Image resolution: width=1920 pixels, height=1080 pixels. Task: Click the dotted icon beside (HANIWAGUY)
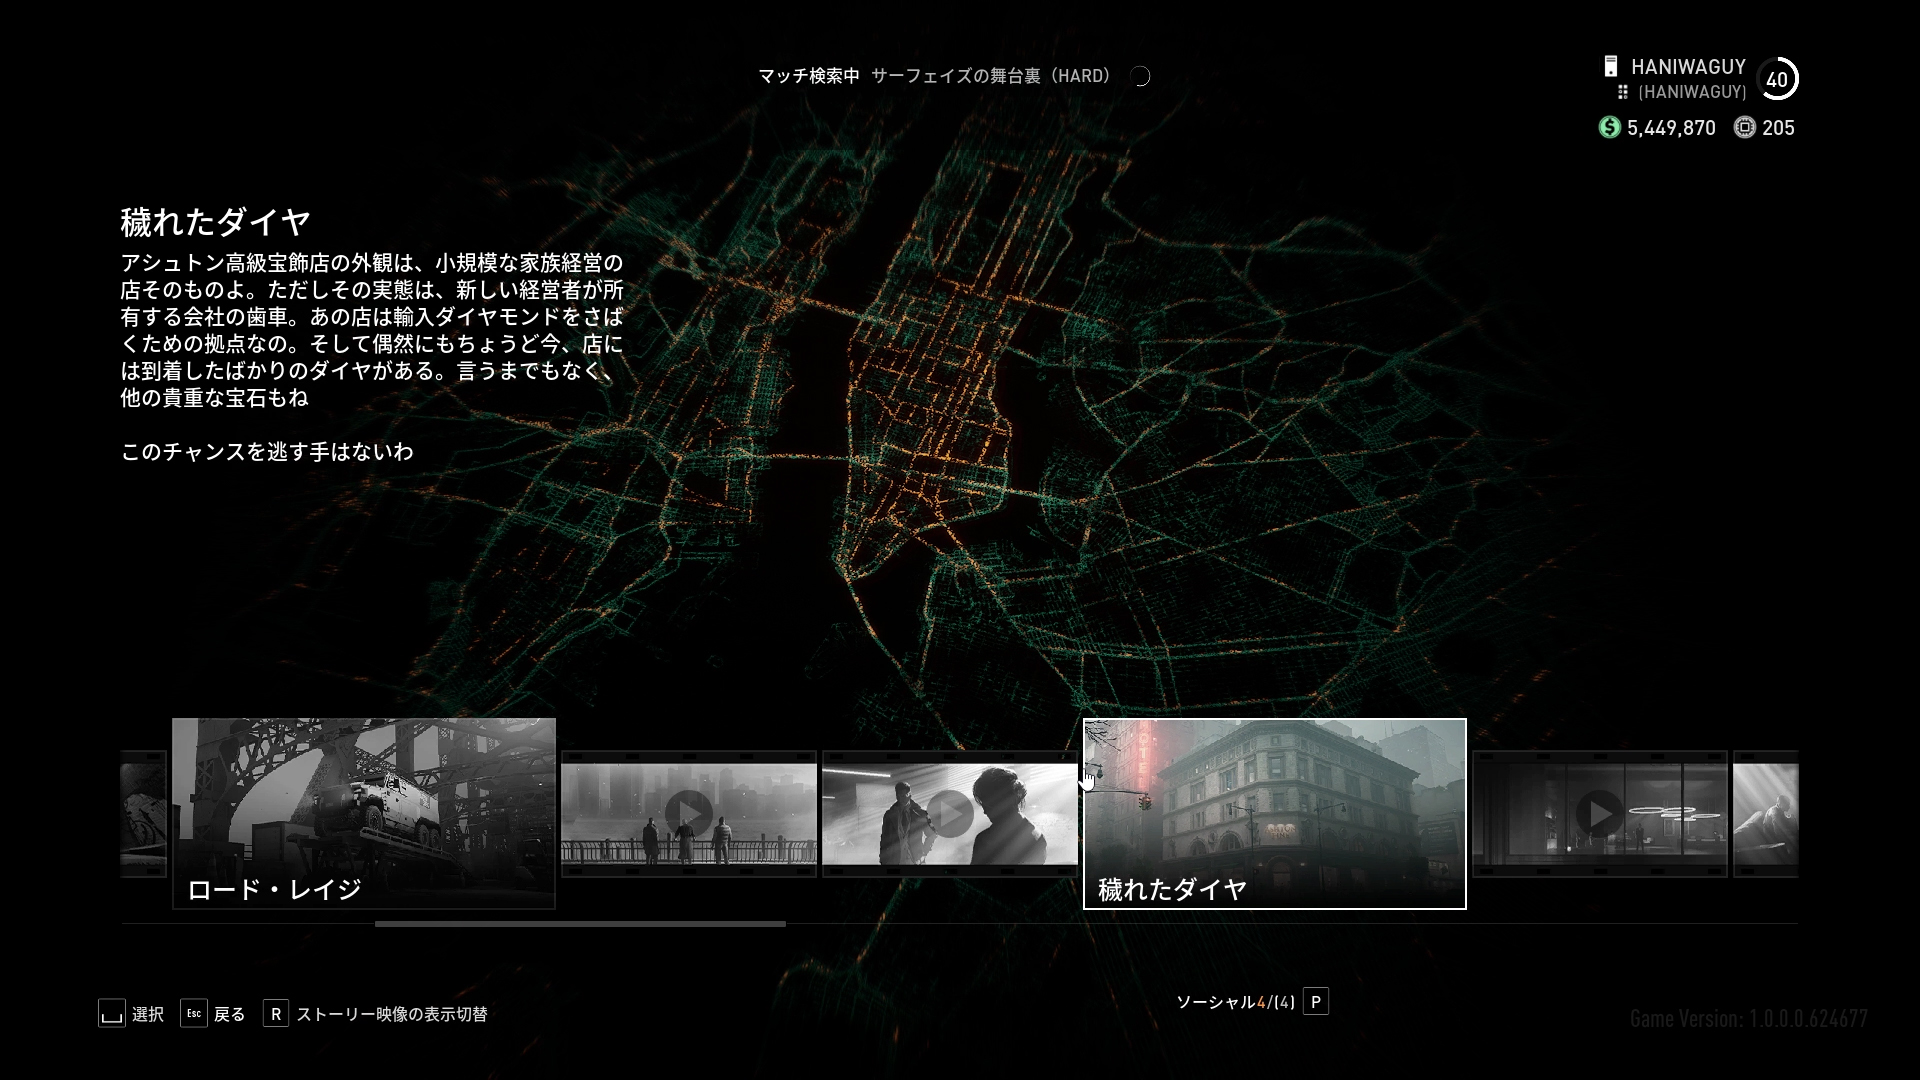(1623, 92)
